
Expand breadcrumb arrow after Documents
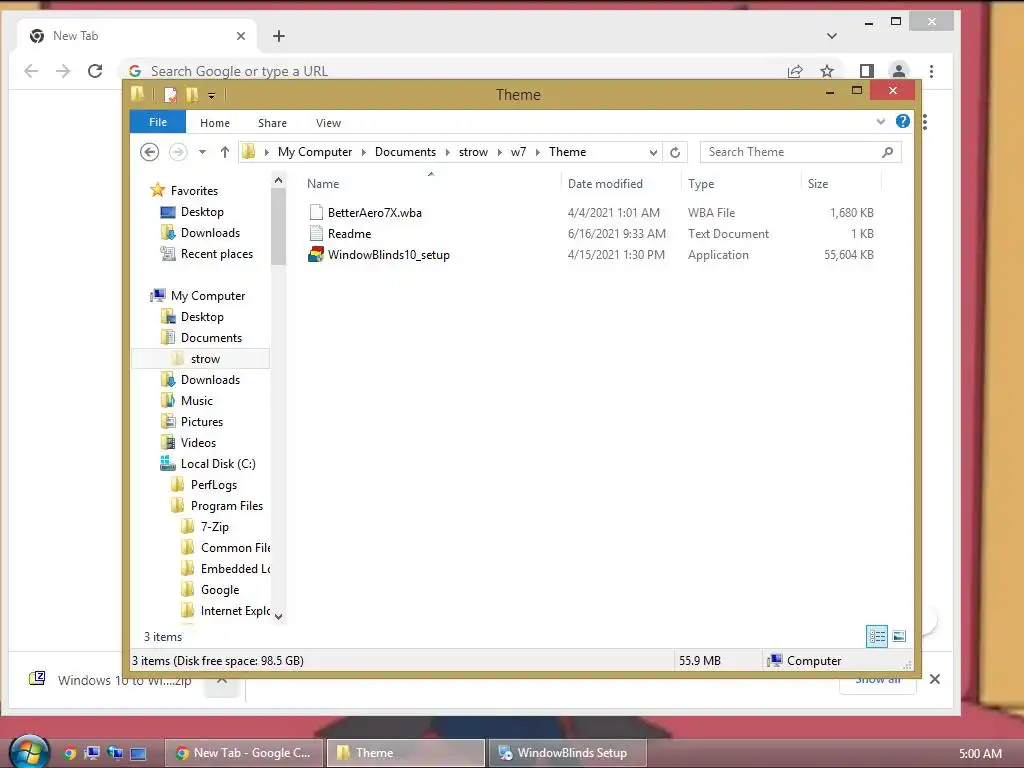click(x=447, y=152)
